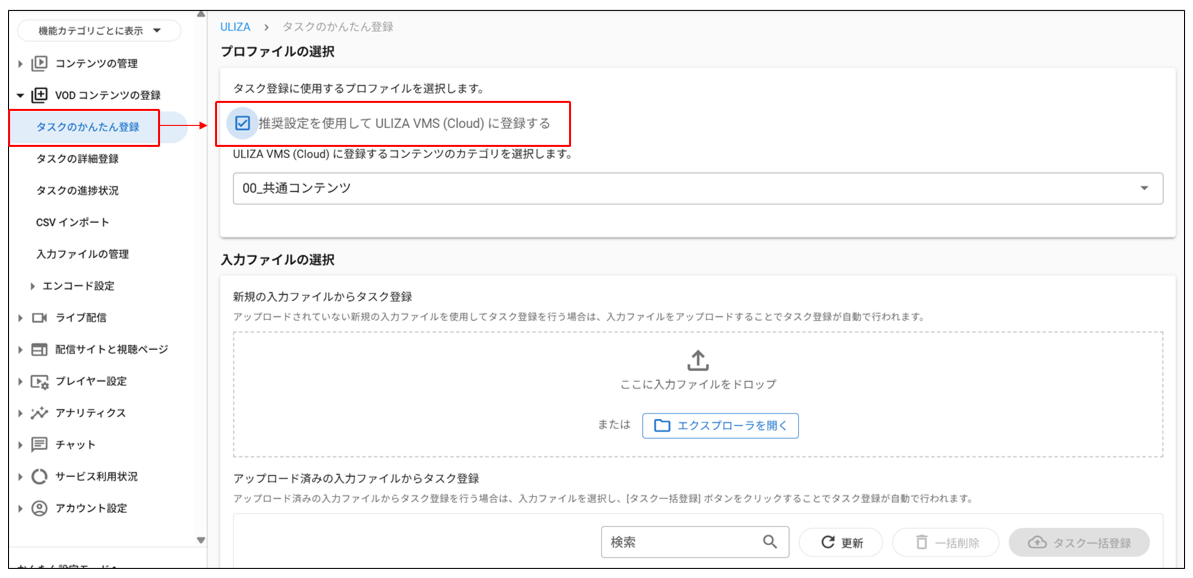
Task: Open アカウント設定 via its account icon
Action: pos(39,509)
